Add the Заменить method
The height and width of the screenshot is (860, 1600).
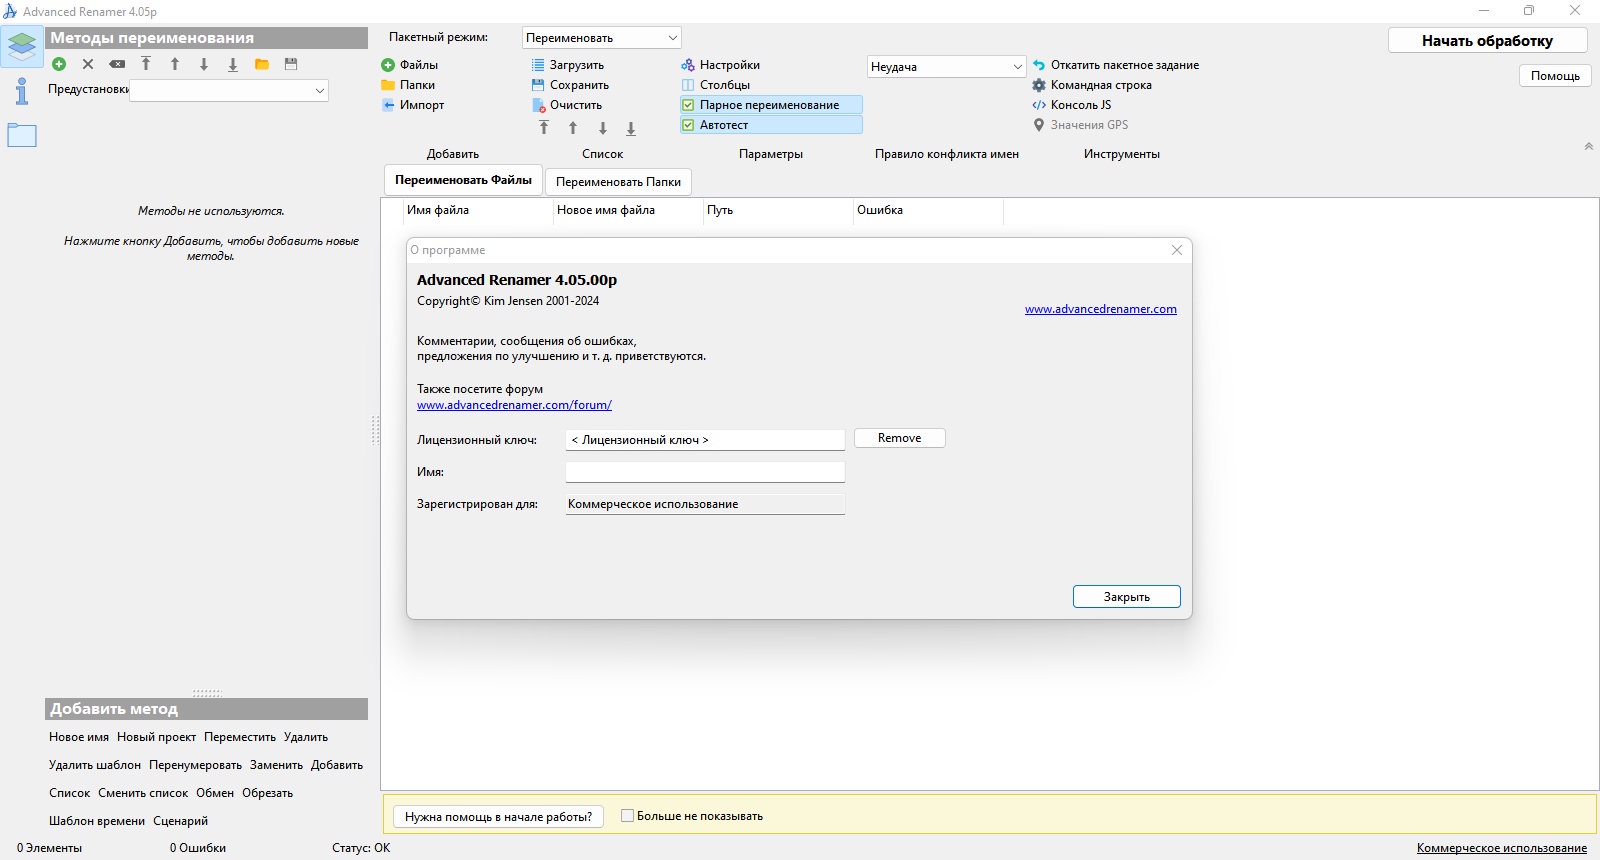pyautogui.click(x=276, y=765)
